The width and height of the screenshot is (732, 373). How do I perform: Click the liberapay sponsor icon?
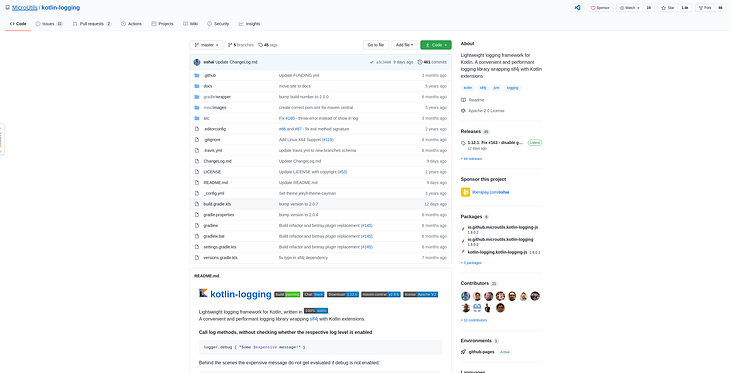[465, 192]
